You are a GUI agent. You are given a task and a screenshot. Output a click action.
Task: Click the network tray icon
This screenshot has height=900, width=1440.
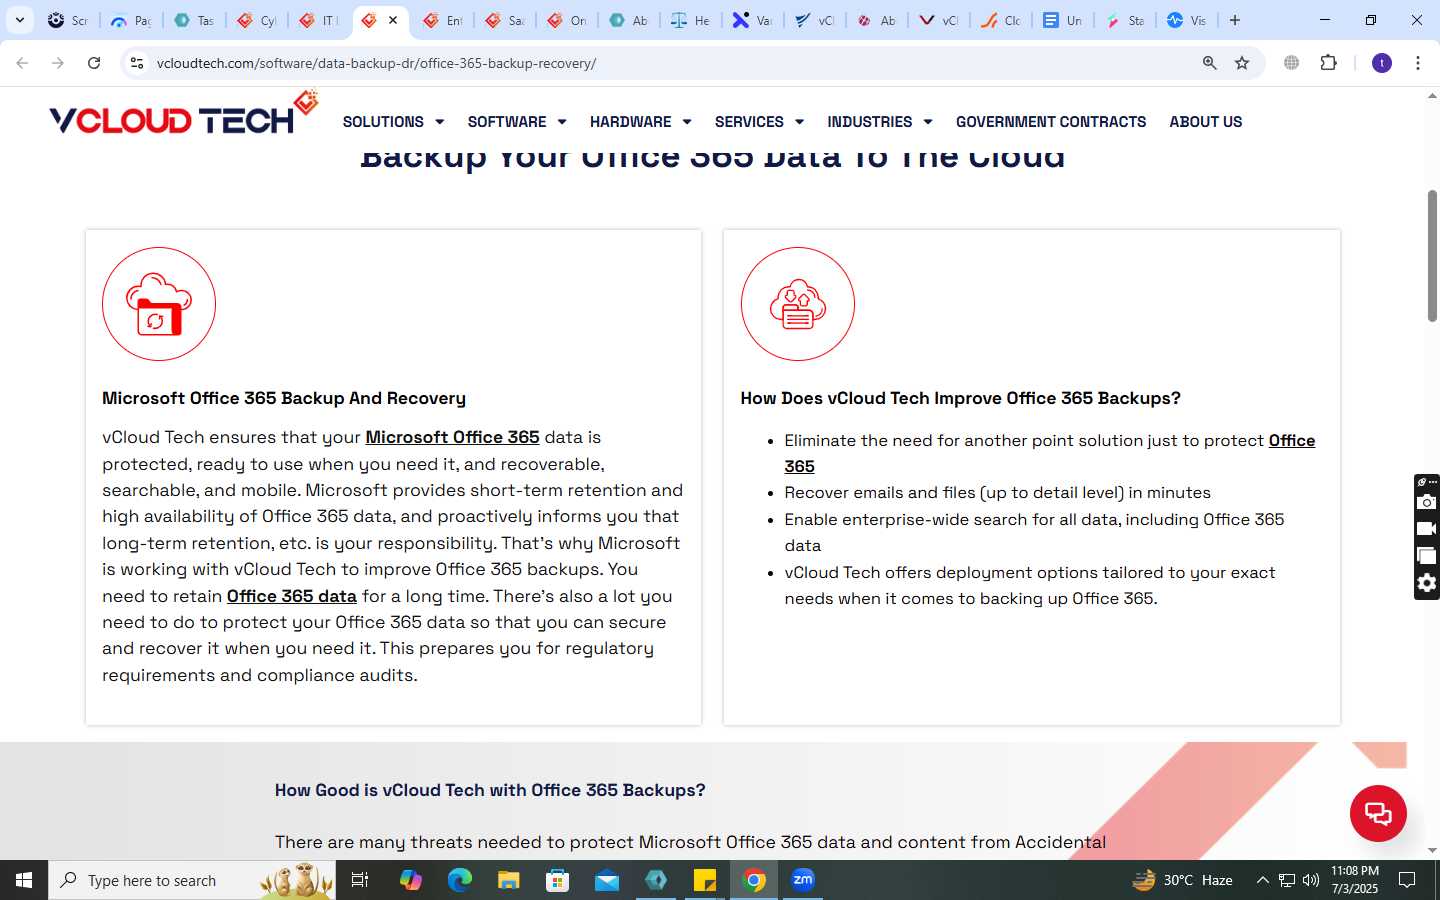[1287, 880]
